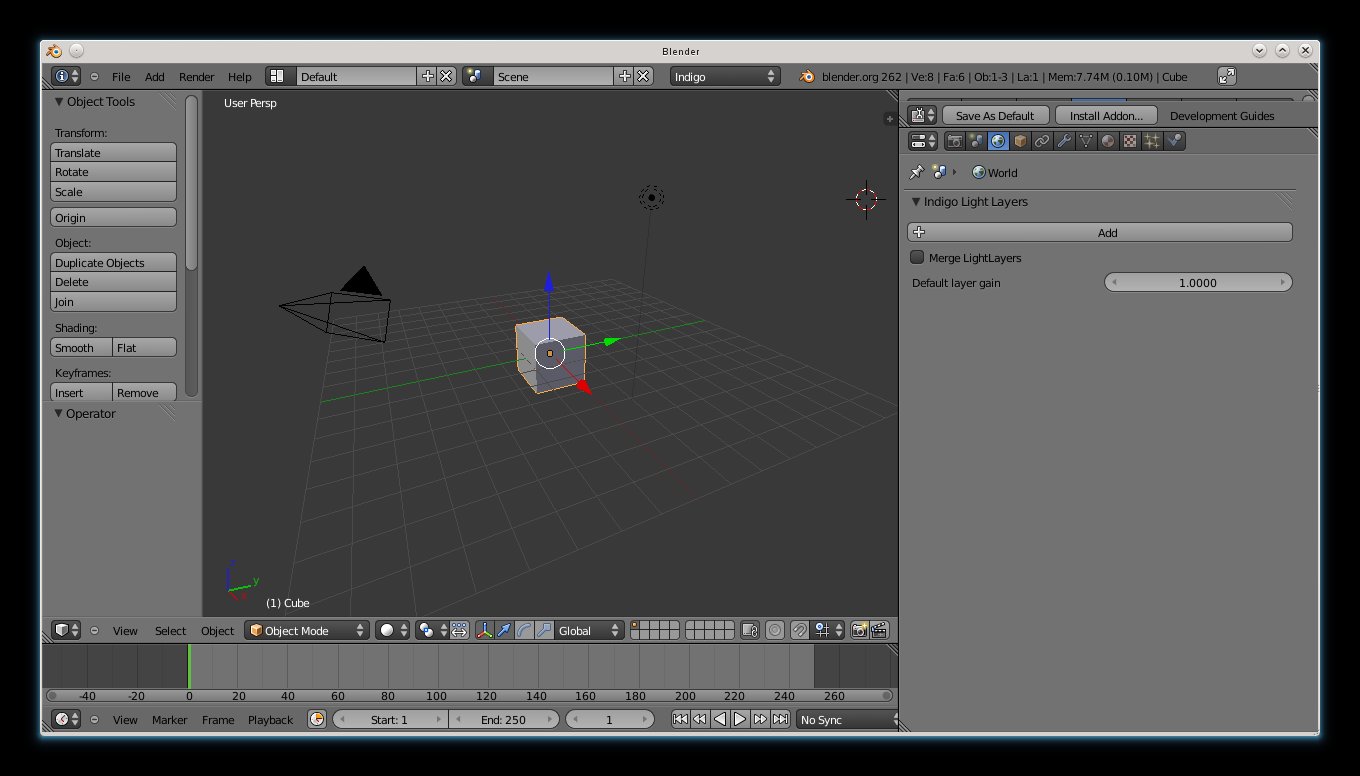Select the Material properties sphere icon

click(1108, 142)
